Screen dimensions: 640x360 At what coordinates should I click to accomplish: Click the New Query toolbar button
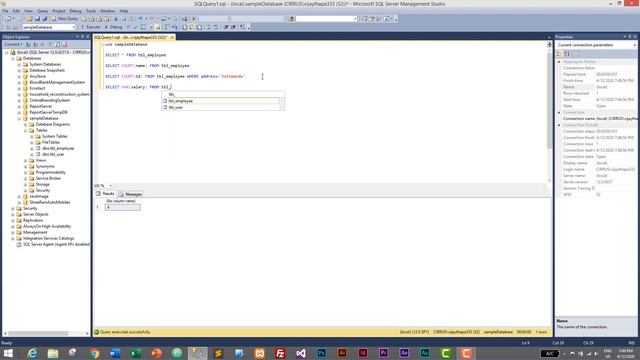(x=64, y=19)
